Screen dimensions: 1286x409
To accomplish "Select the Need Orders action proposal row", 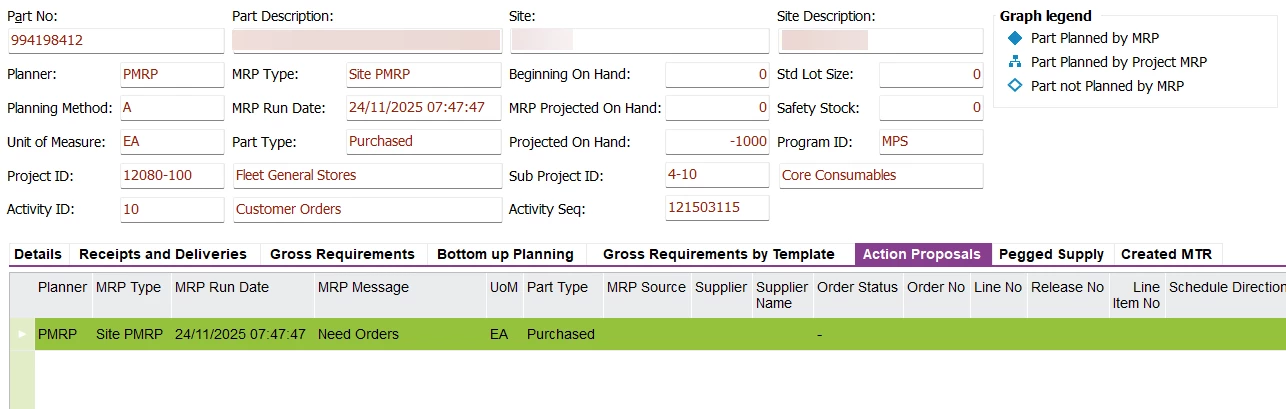I will pos(358,334).
